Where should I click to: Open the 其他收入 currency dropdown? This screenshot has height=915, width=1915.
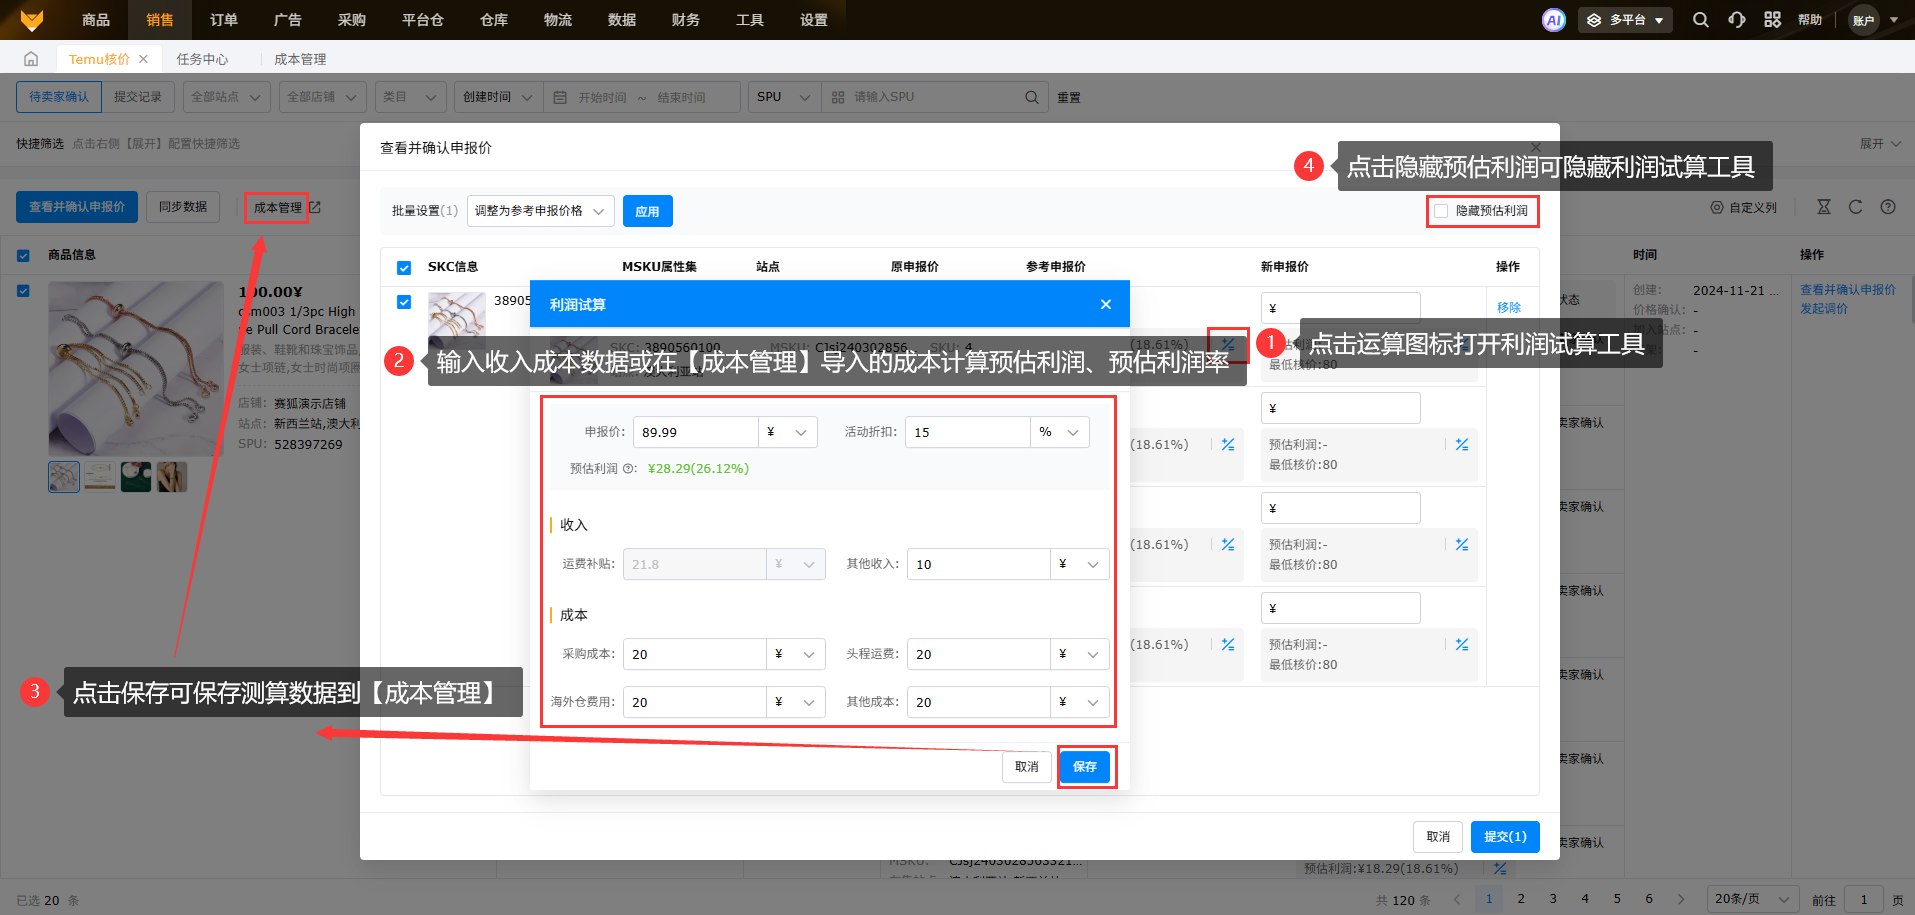click(1080, 564)
